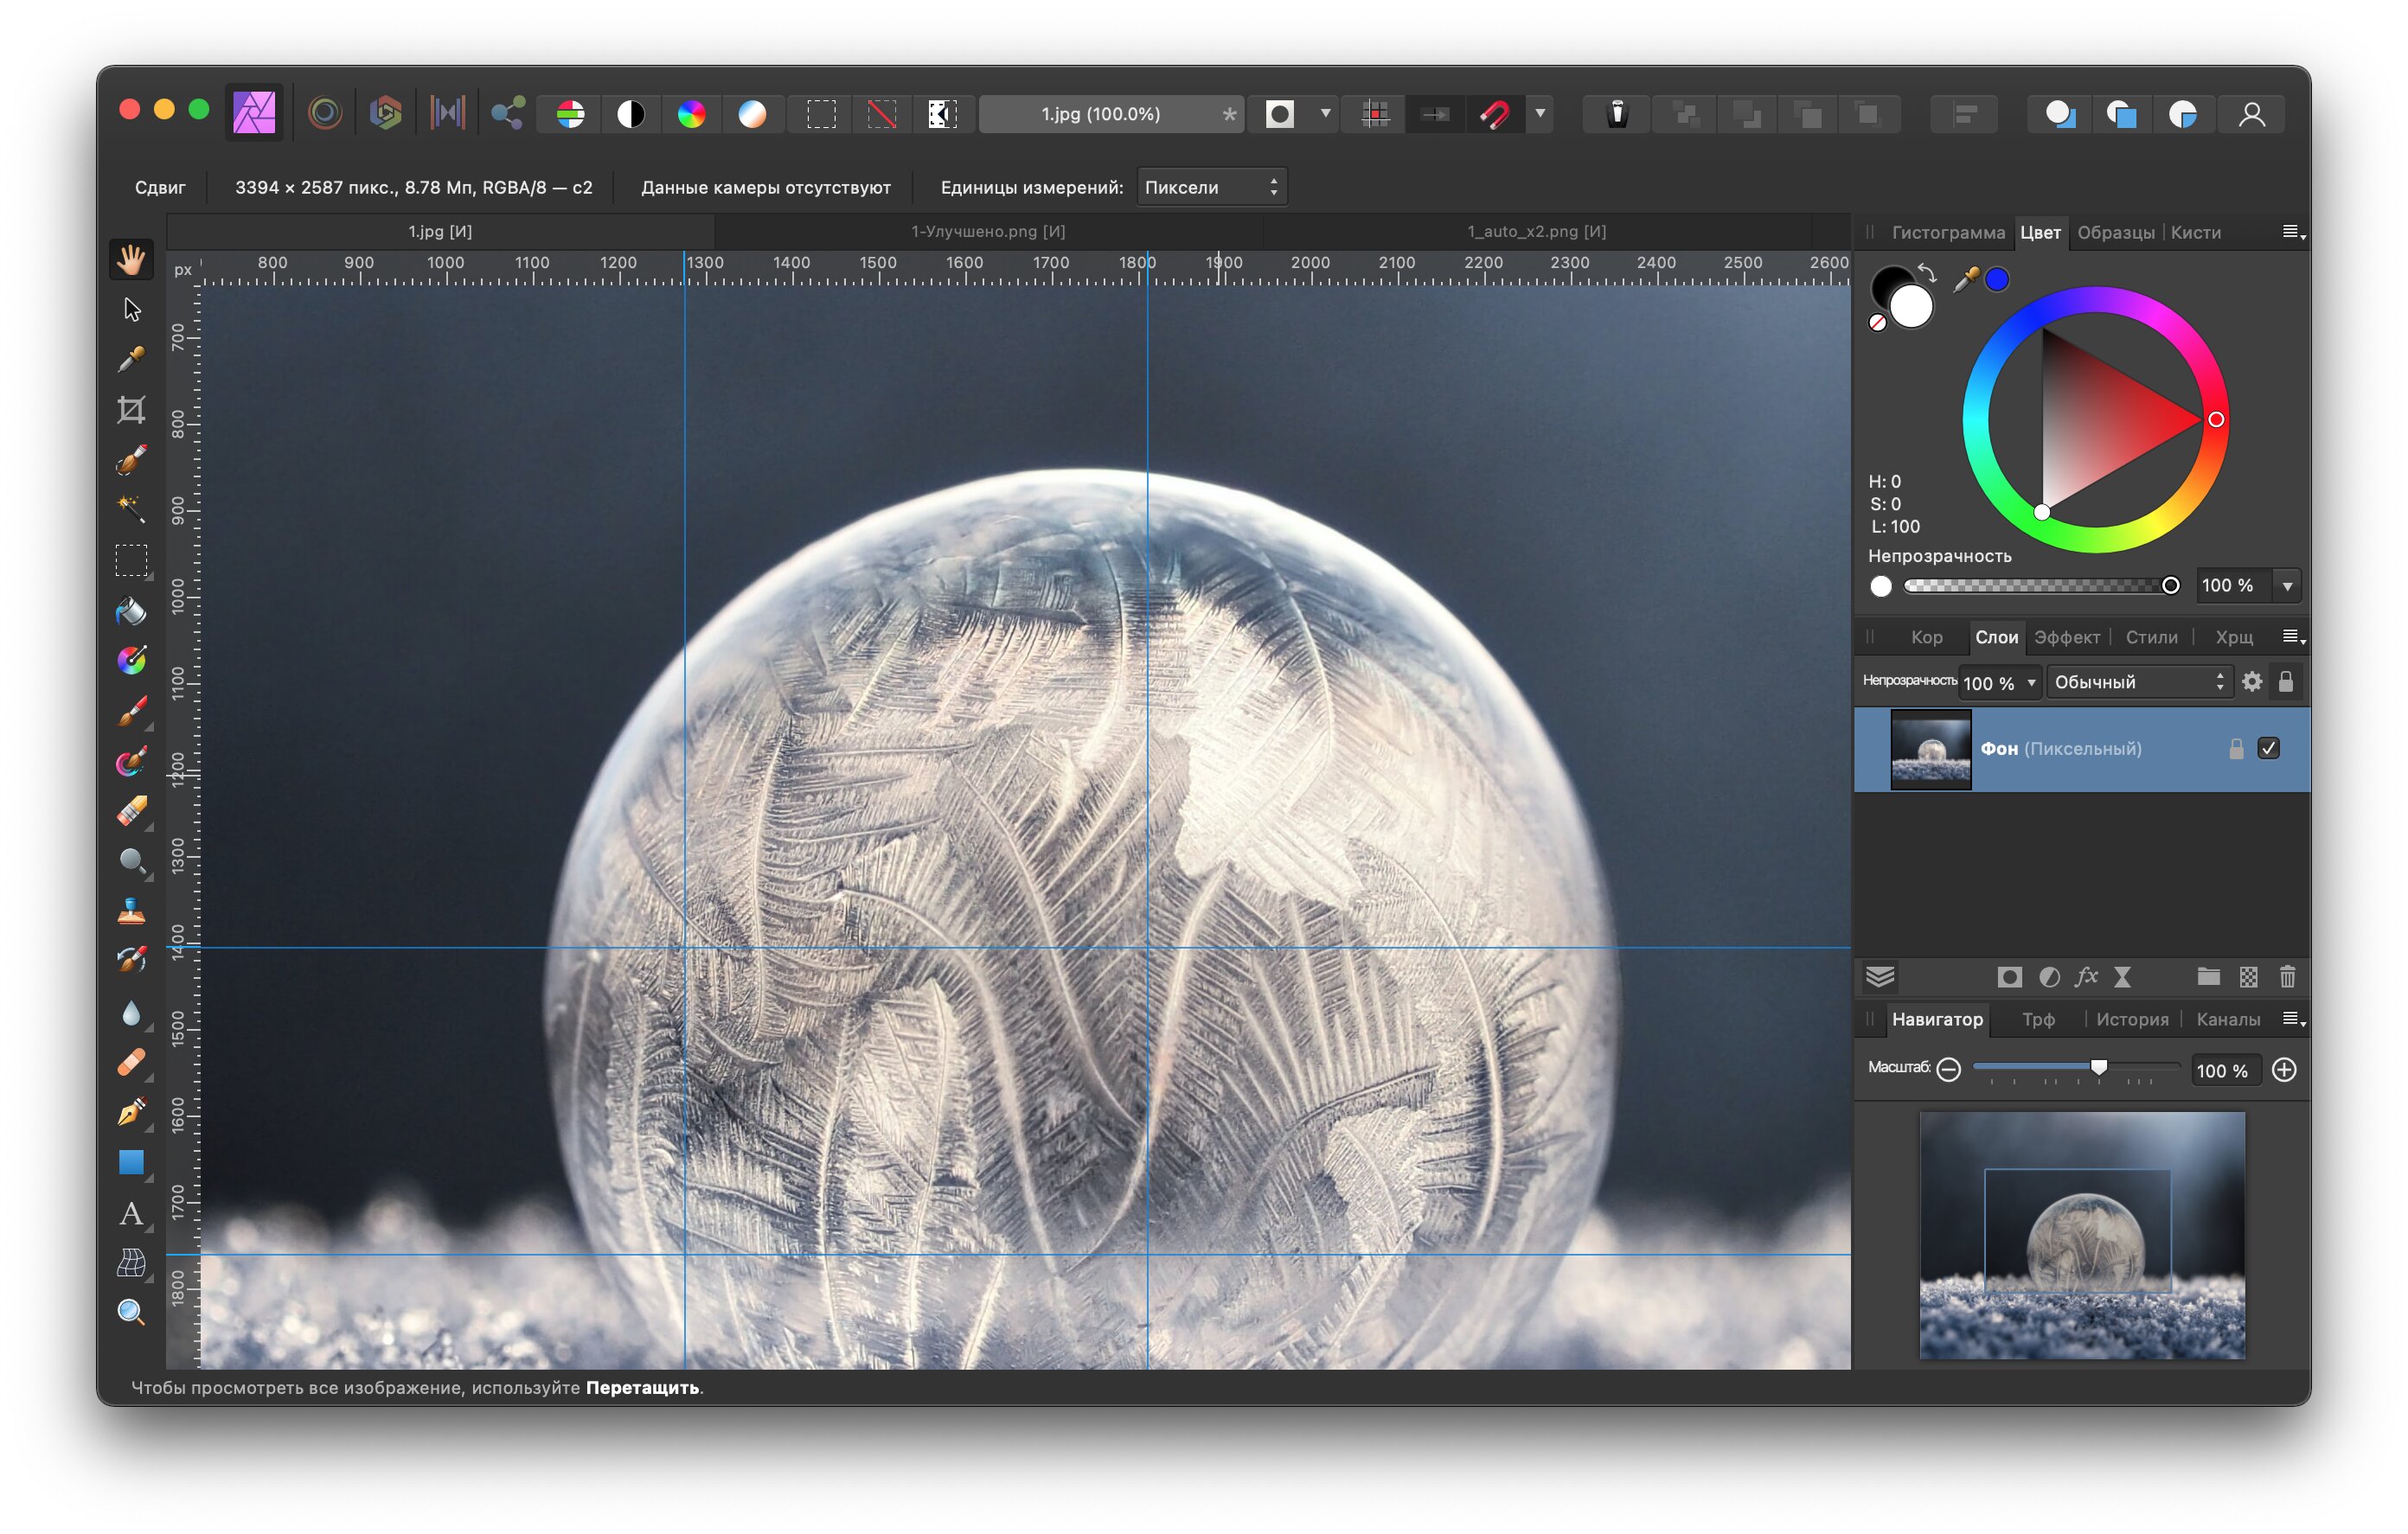
Task: Open the Единицы измерений Пиксели dropdown
Action: click(1211, 187)
